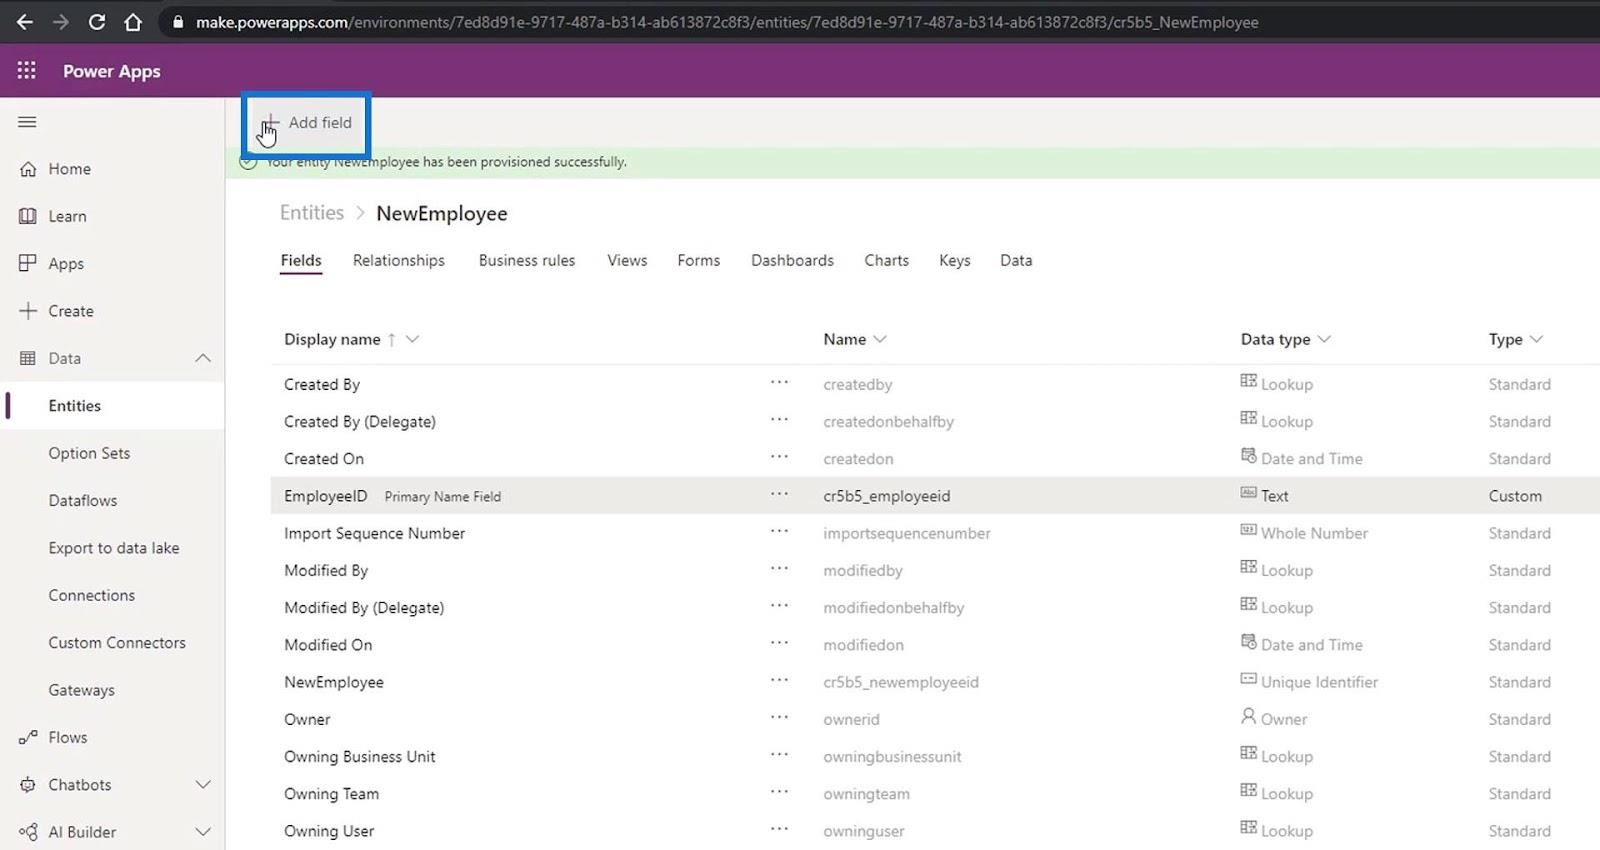Click the Modified By (Delegate) field
Screen dimensions: 1600x850
(364, 607)
